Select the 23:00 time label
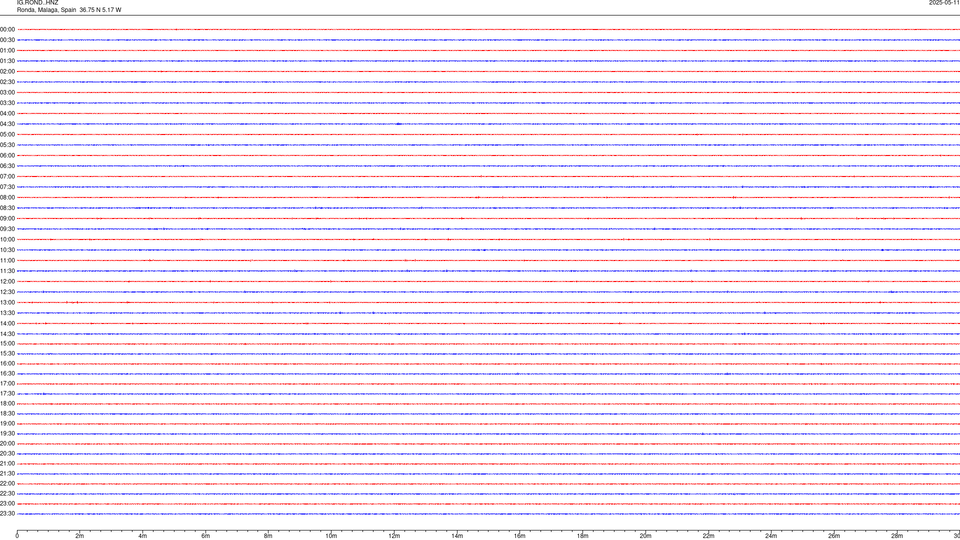Screen dimensions: 960x540 click(7, 503)
